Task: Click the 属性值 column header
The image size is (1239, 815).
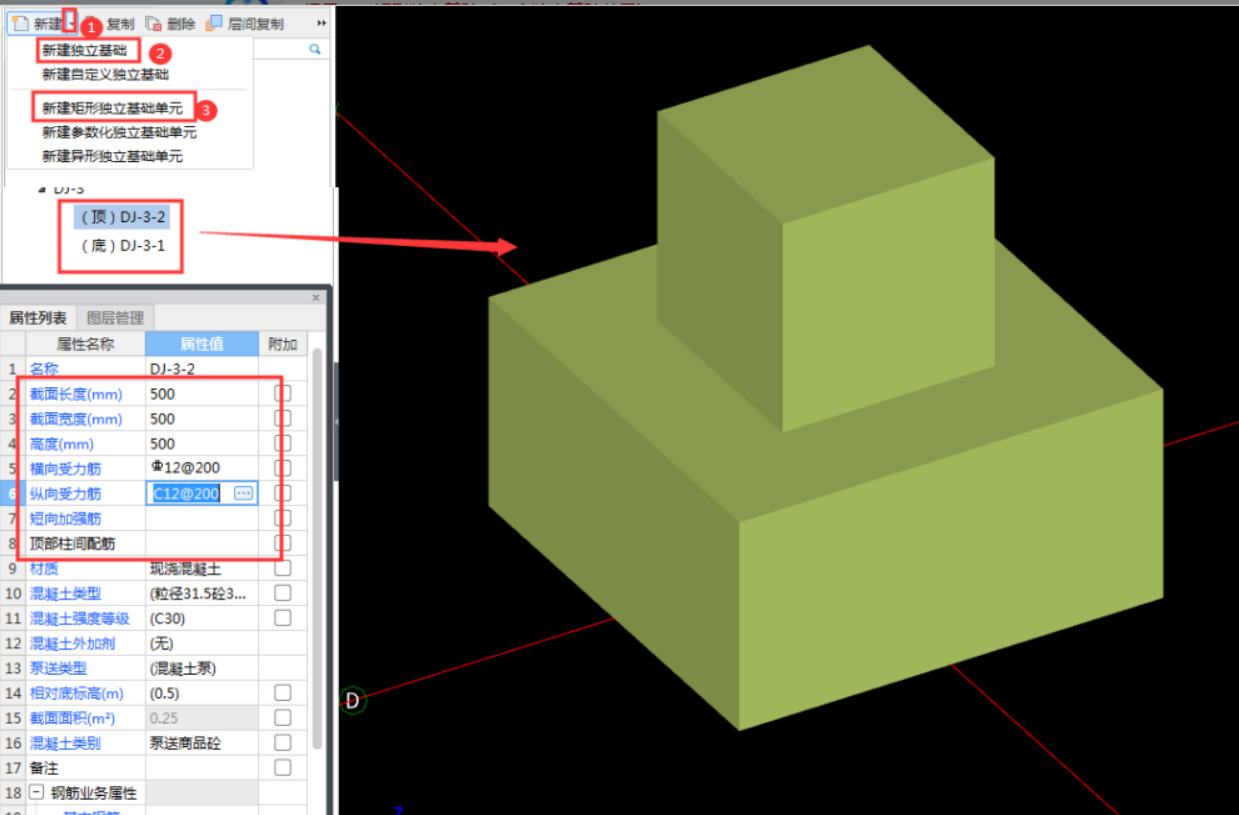Action: [x=202, y=344]
